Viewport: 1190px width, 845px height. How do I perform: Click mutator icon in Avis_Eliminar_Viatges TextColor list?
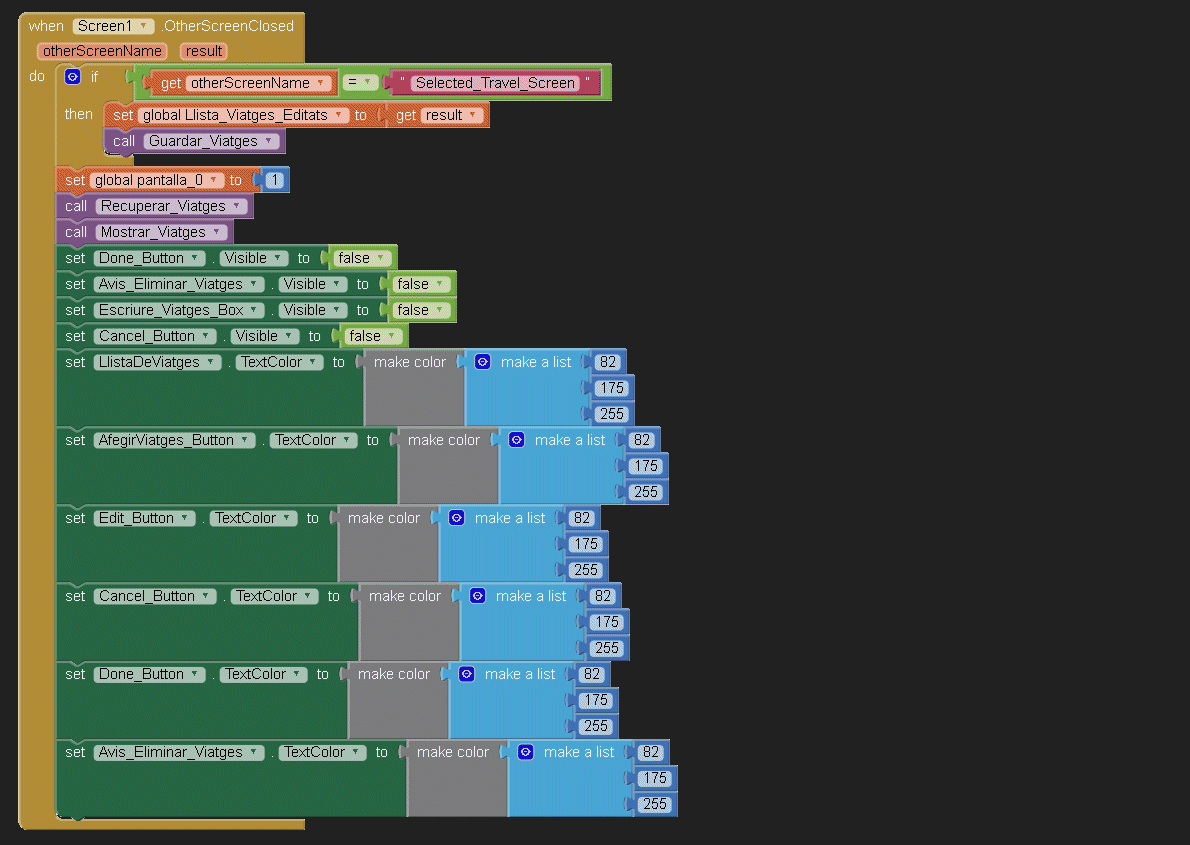pos(525,752)
